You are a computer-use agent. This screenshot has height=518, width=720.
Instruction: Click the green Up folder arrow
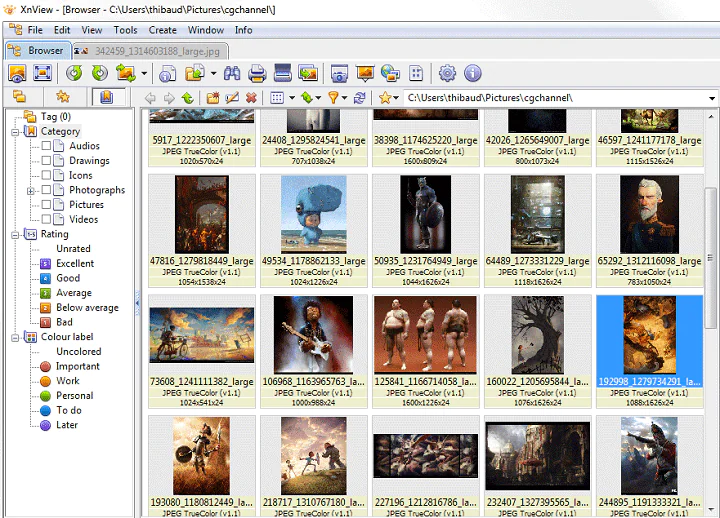[x=187, y=98]
